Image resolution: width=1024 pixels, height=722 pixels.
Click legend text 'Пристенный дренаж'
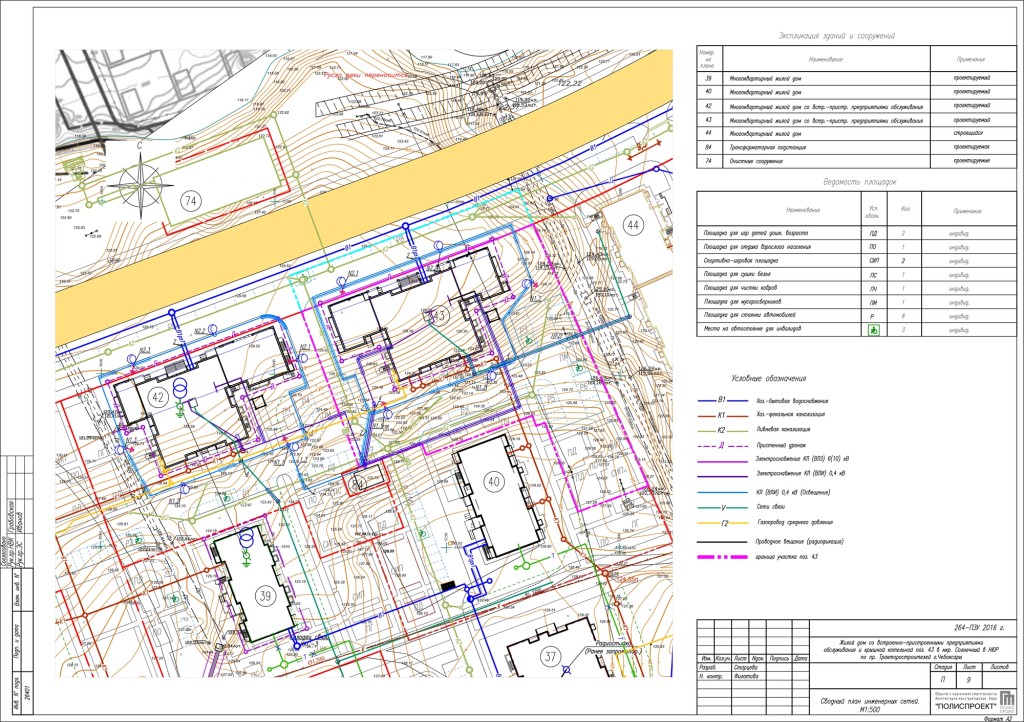[781, 445]
